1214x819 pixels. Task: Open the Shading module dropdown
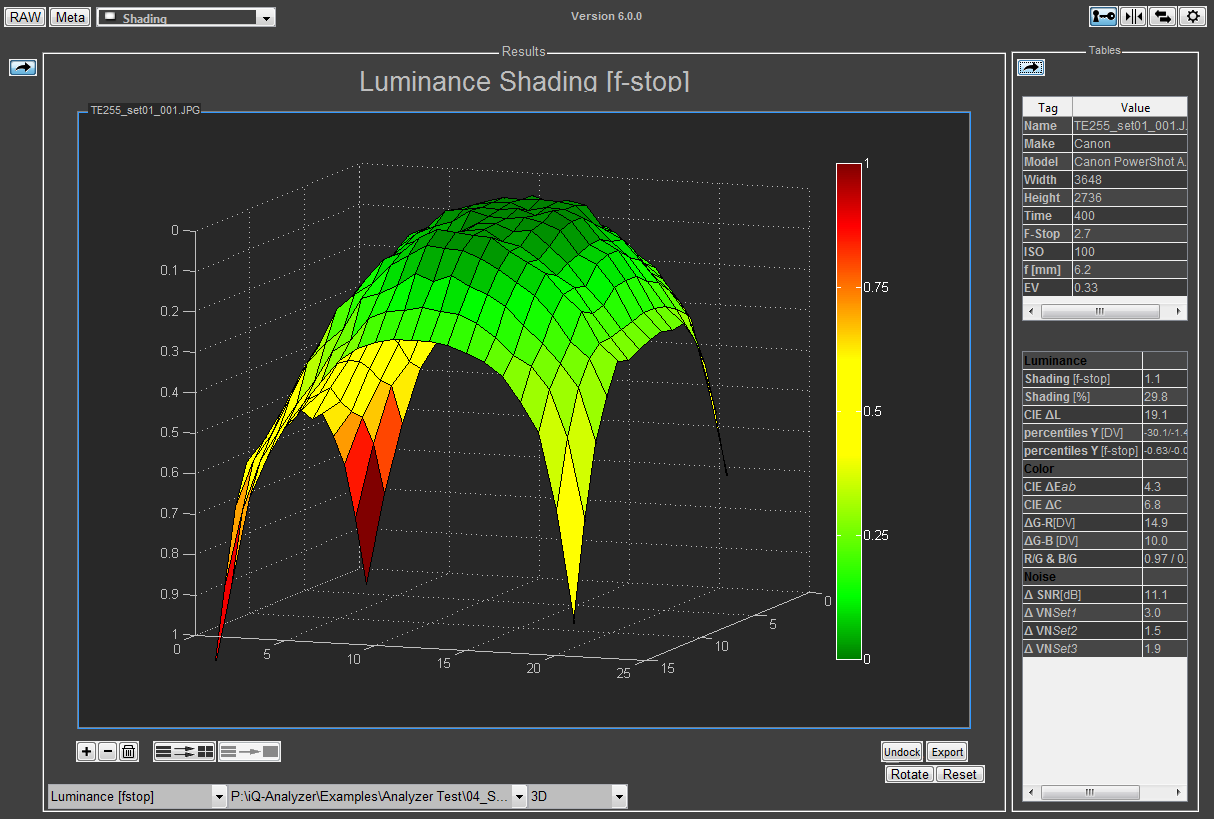(186, 18)
